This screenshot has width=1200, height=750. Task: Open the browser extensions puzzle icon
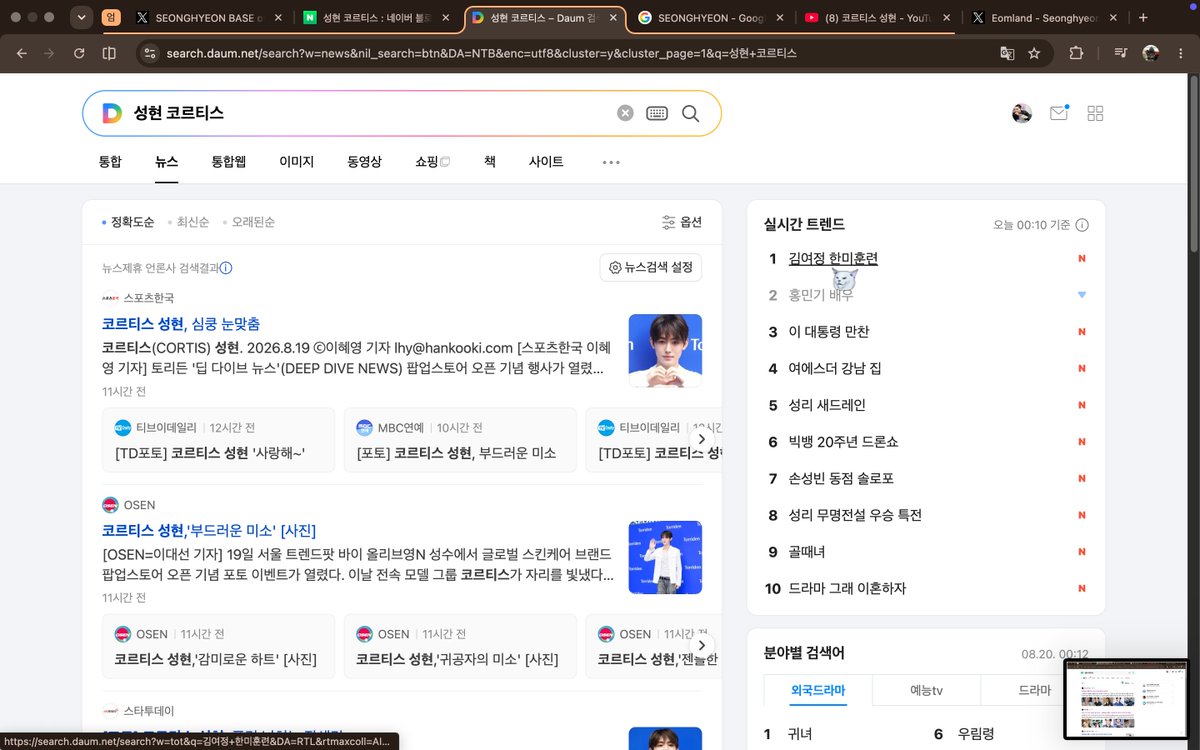(x=1076, y=53)
